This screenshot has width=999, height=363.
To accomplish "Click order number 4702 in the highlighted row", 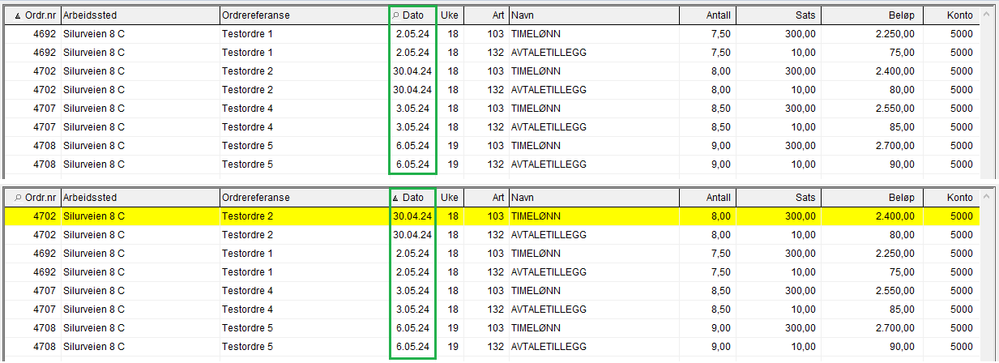I will tap(46, 217).
